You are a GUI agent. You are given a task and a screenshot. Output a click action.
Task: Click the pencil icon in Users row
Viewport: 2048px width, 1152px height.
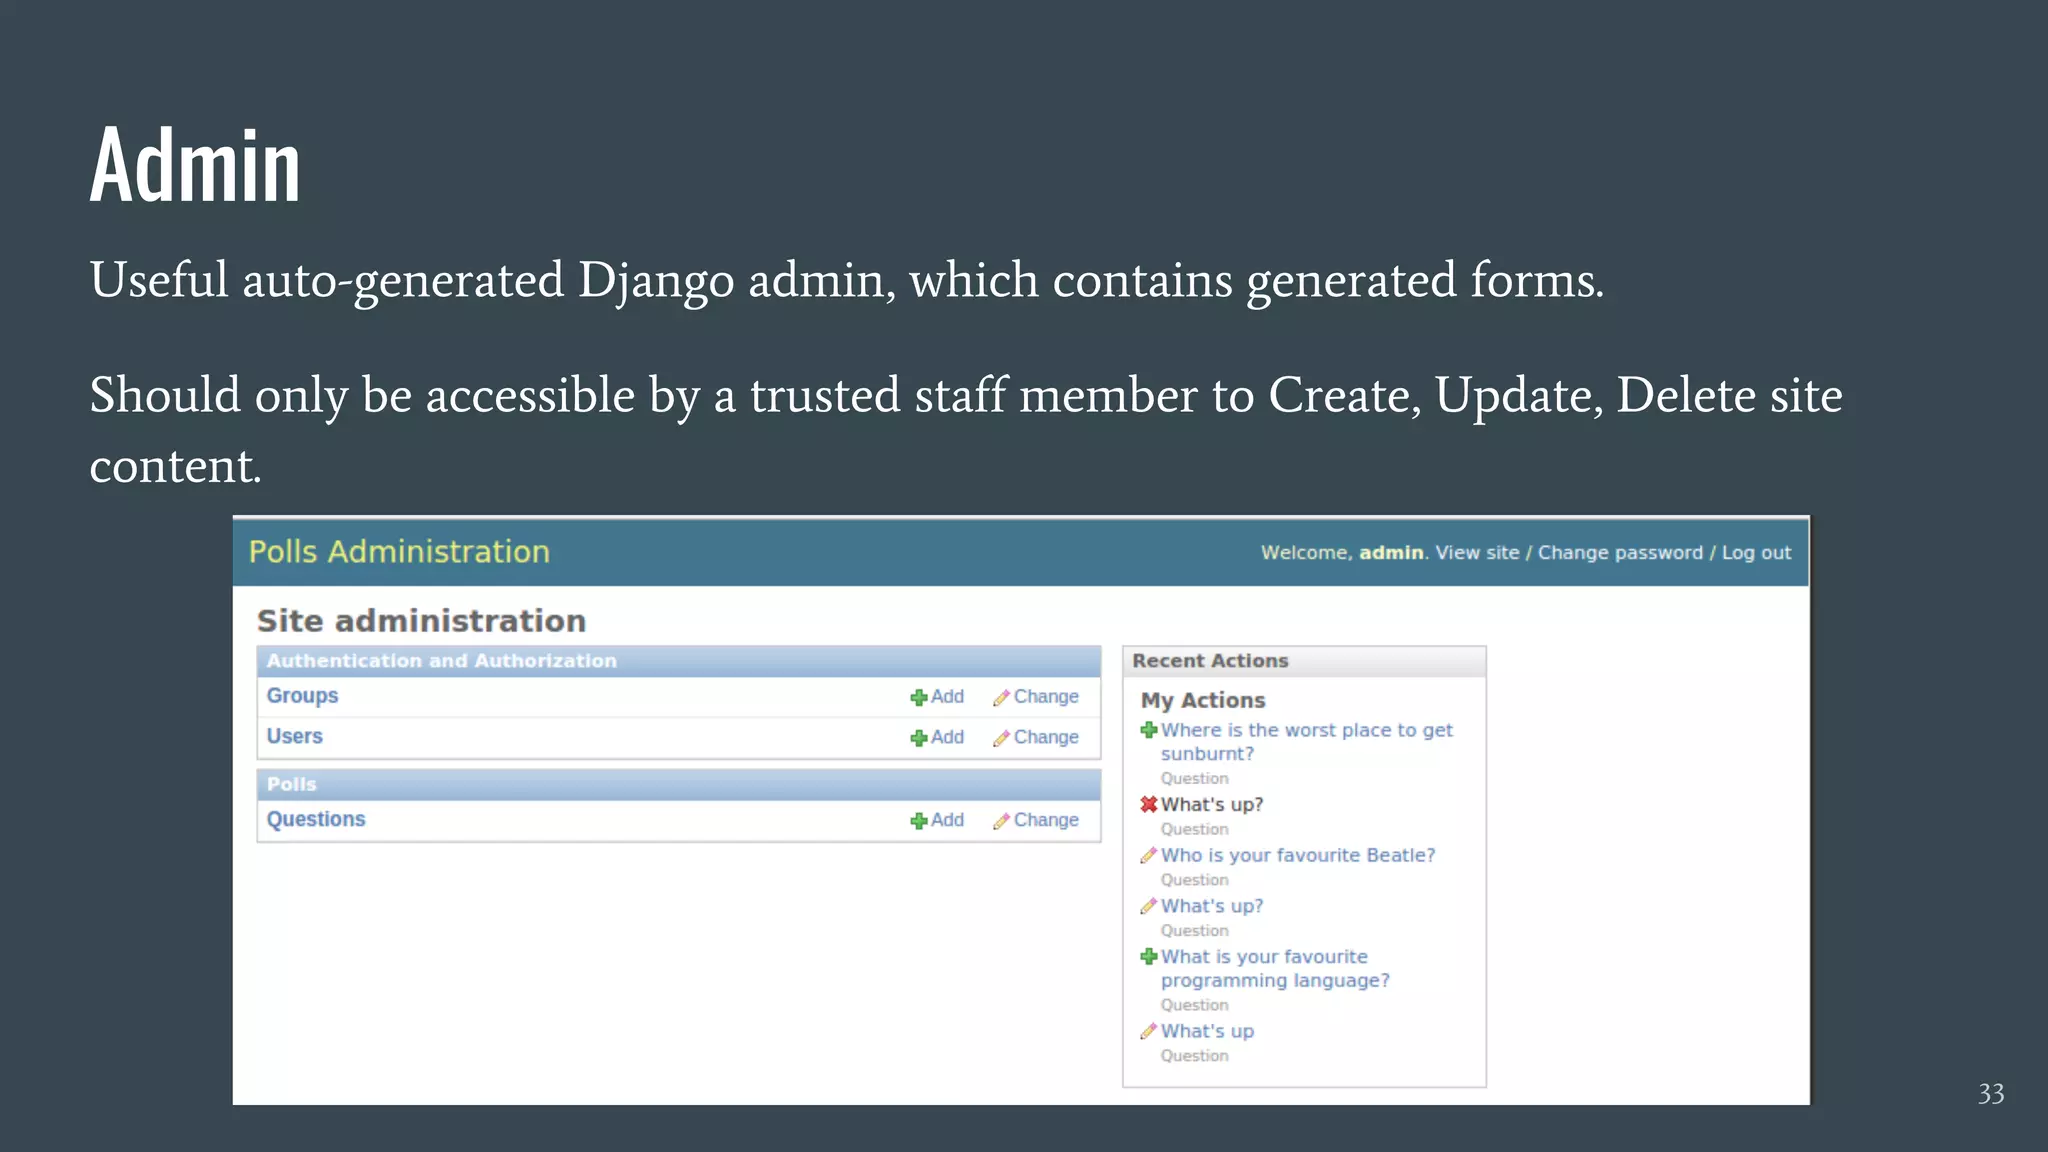click(x=1000, y=738)
